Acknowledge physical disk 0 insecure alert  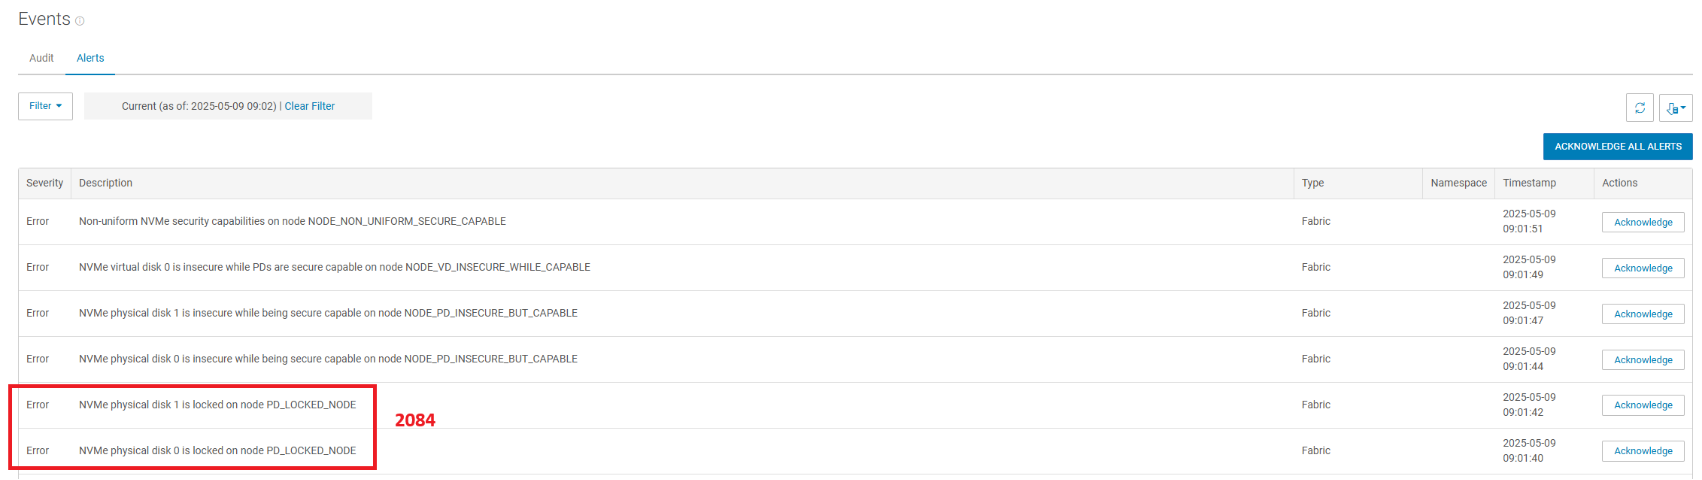pyautogui.click(x=1642, y=360)
